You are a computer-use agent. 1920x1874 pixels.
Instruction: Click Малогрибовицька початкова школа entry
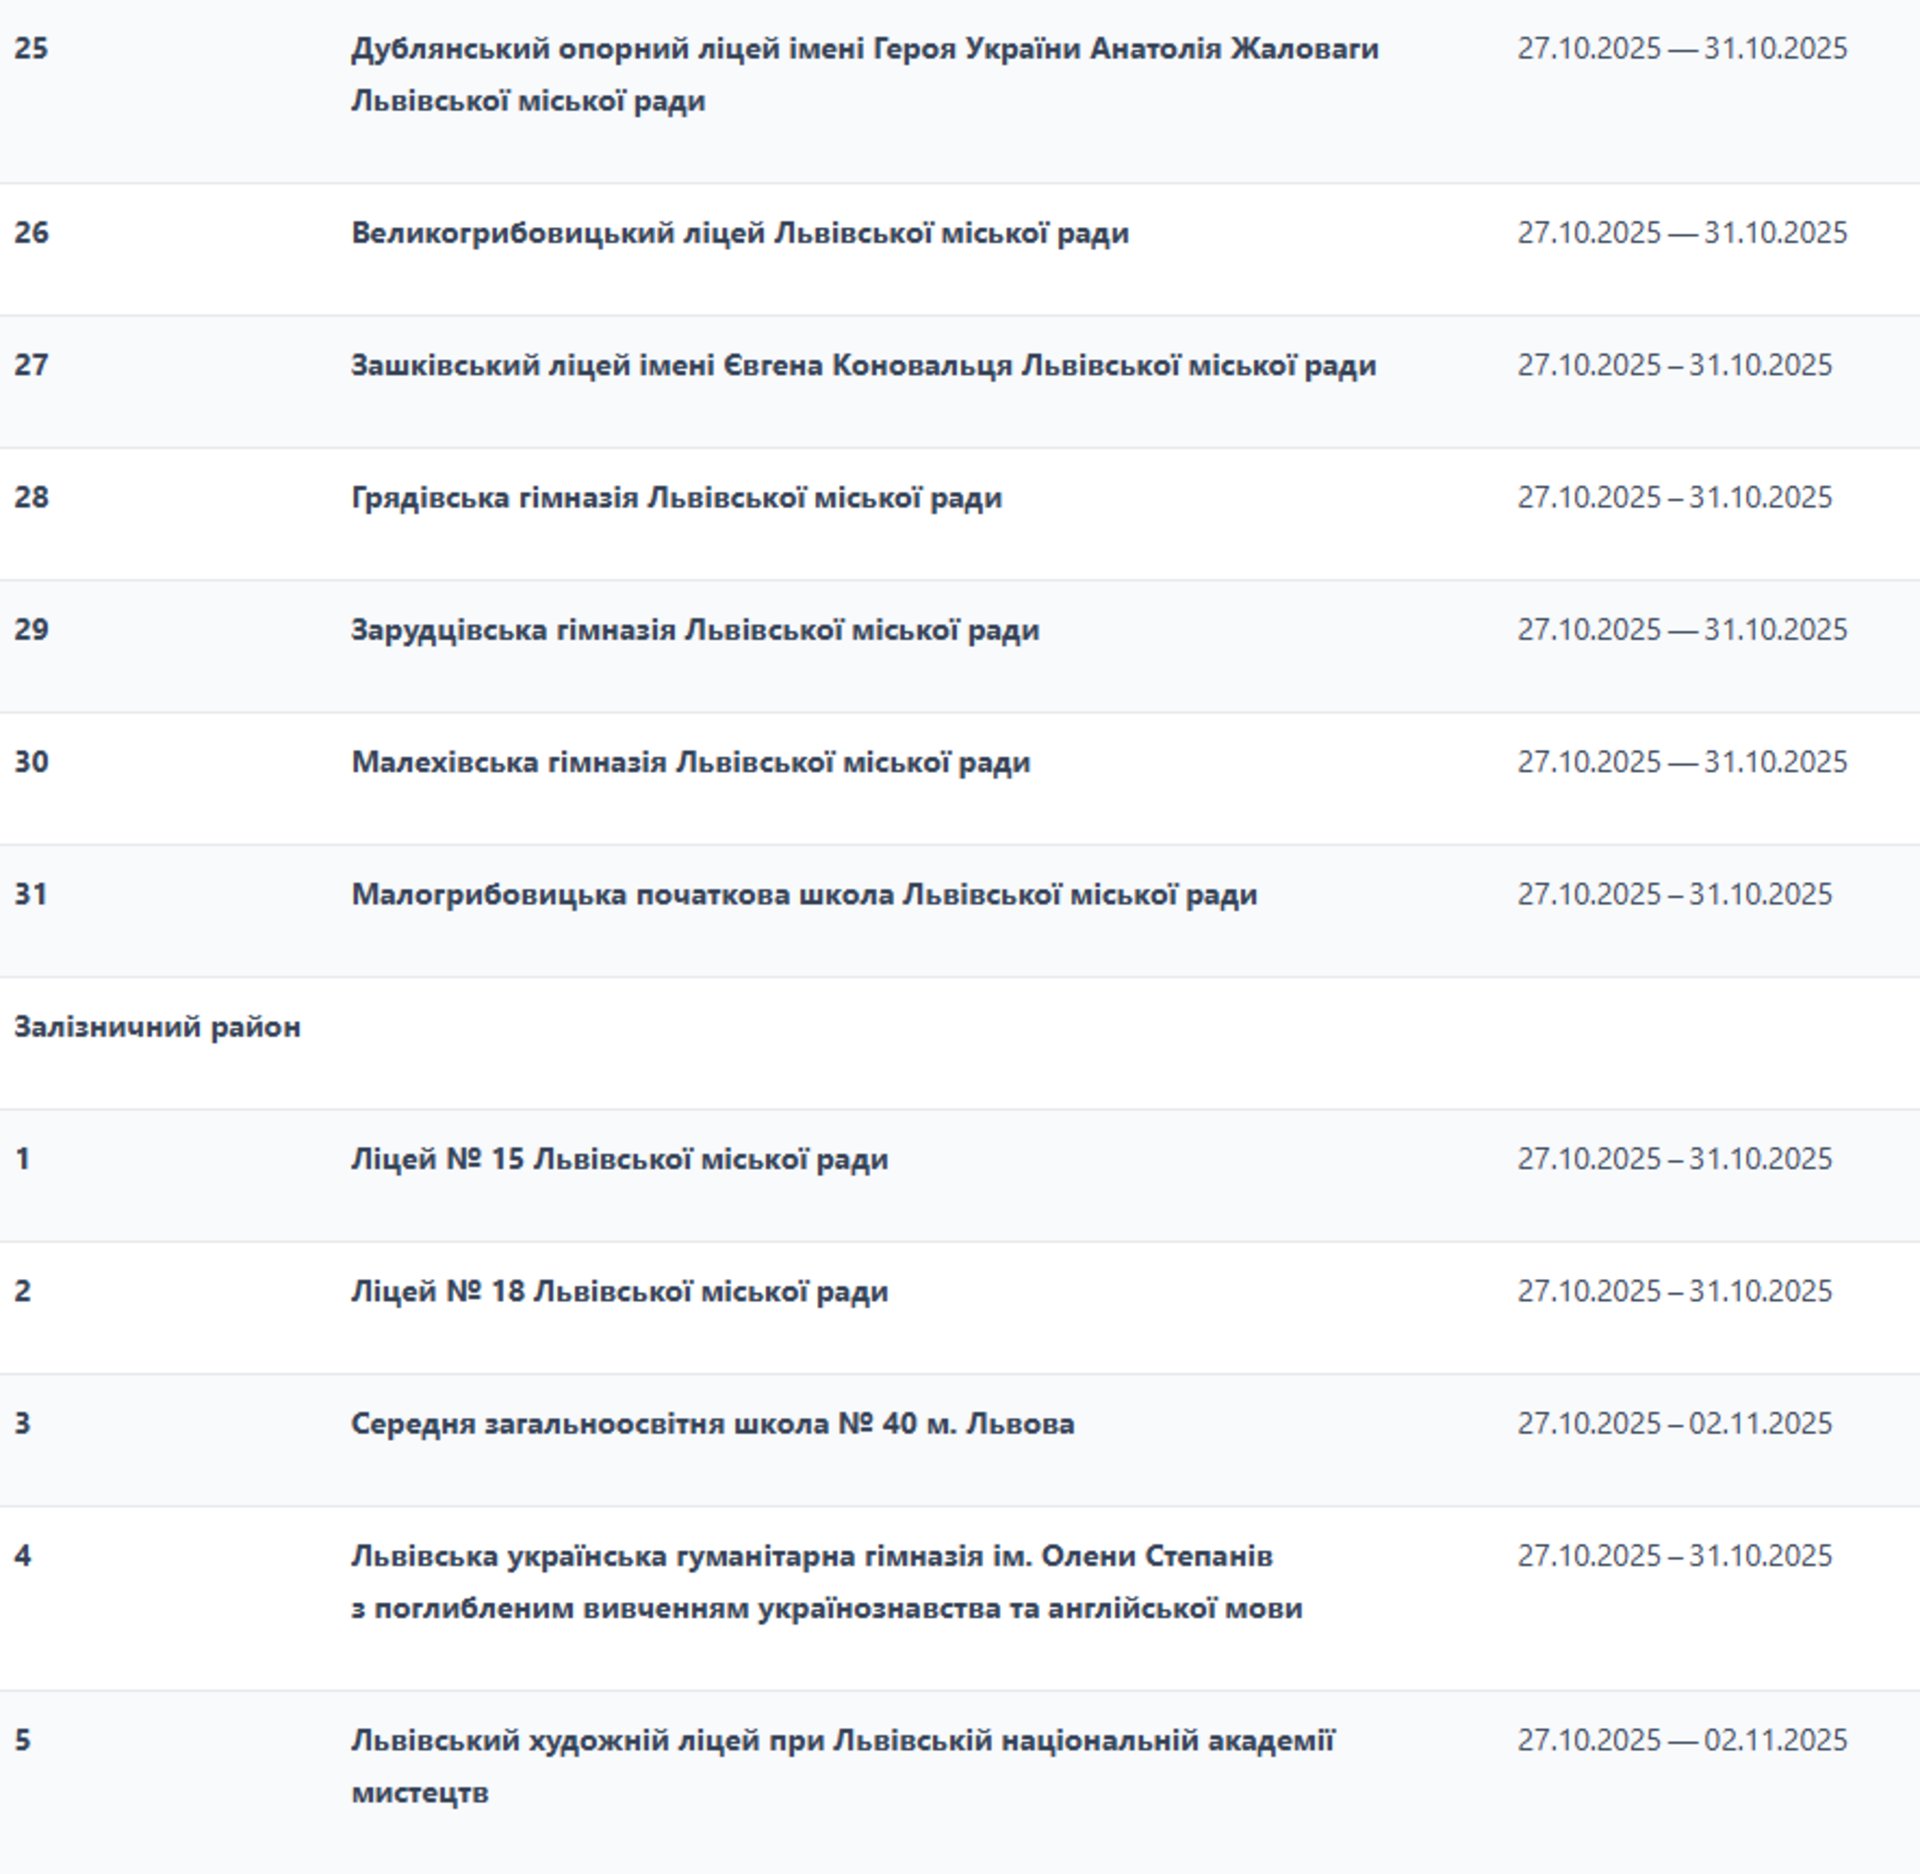(804, 894)
